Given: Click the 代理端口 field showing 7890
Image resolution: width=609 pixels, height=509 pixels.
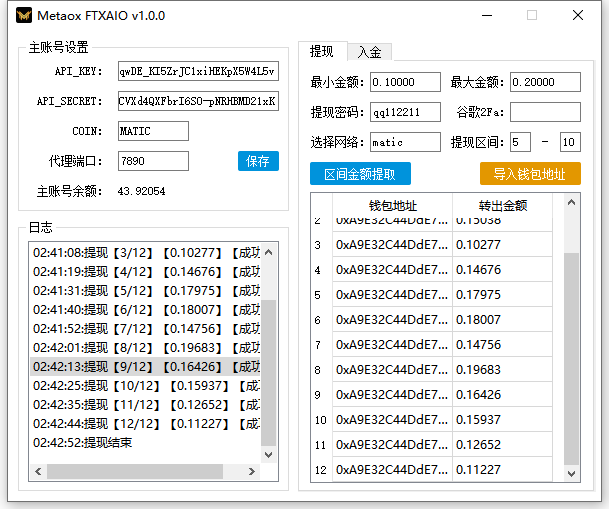Looking at the screenshot, I should (x=152, y=161).
